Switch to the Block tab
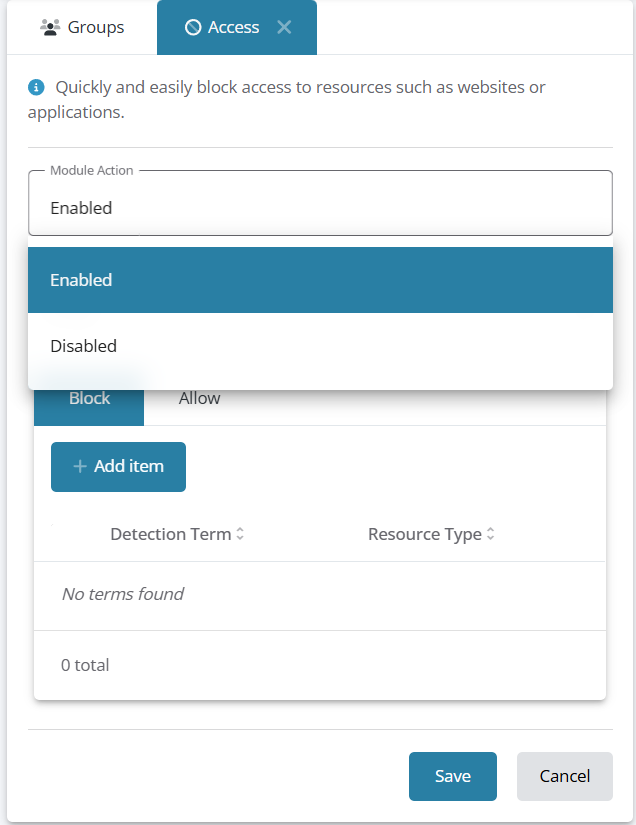Screen dimensions: 636x825 pos(89,398)
